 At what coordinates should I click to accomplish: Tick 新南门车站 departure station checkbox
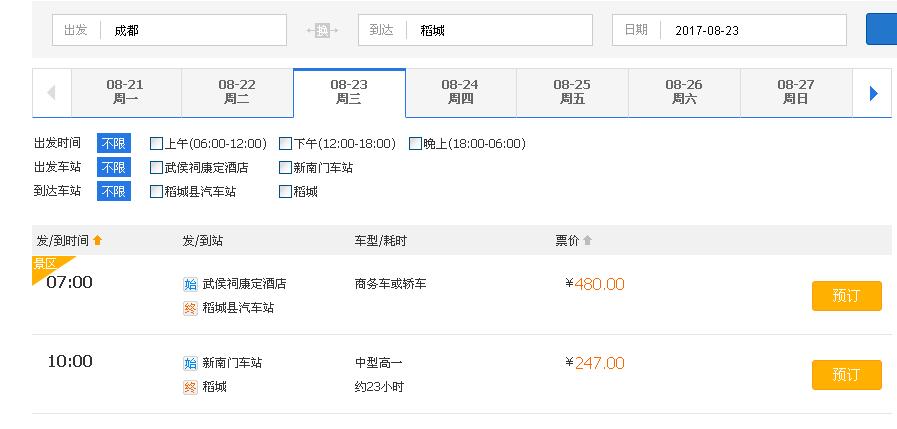(285, 168)
